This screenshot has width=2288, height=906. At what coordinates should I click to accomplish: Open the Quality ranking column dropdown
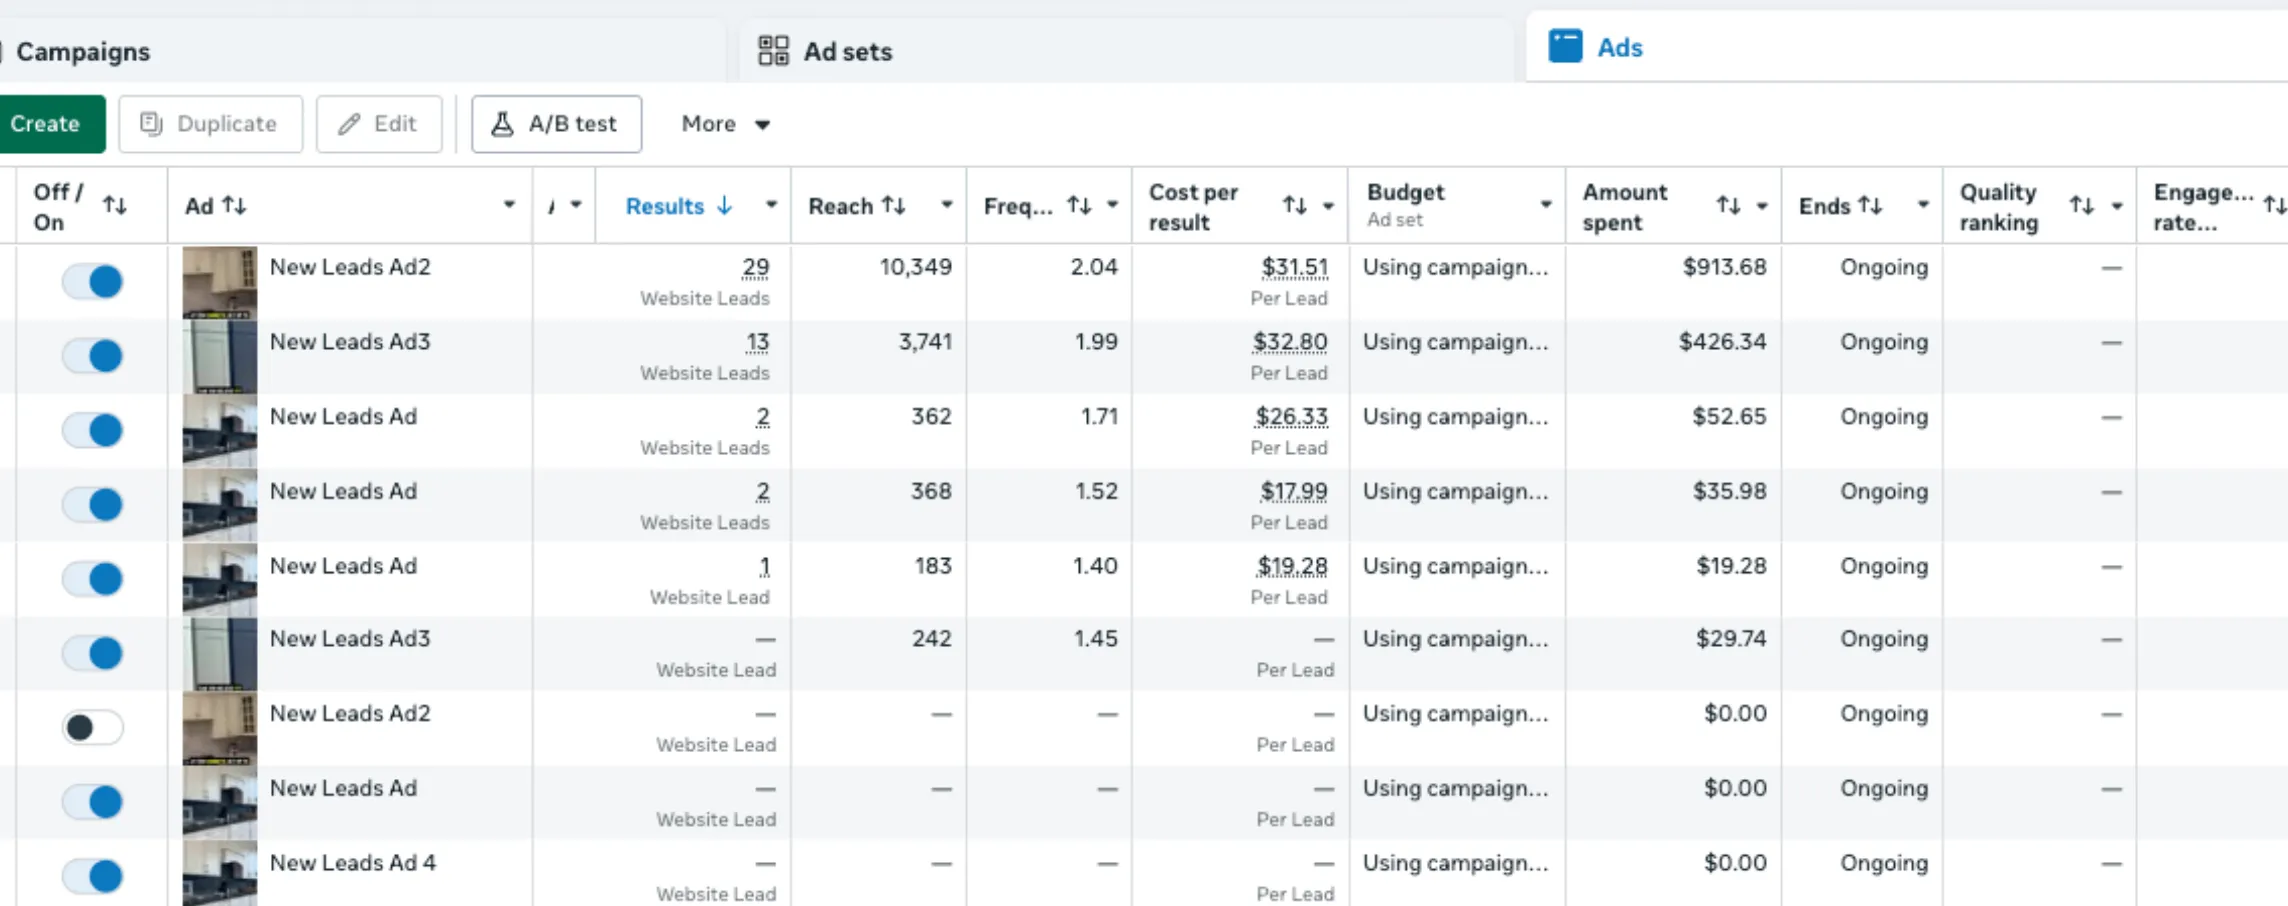[x=2117, y=205]
